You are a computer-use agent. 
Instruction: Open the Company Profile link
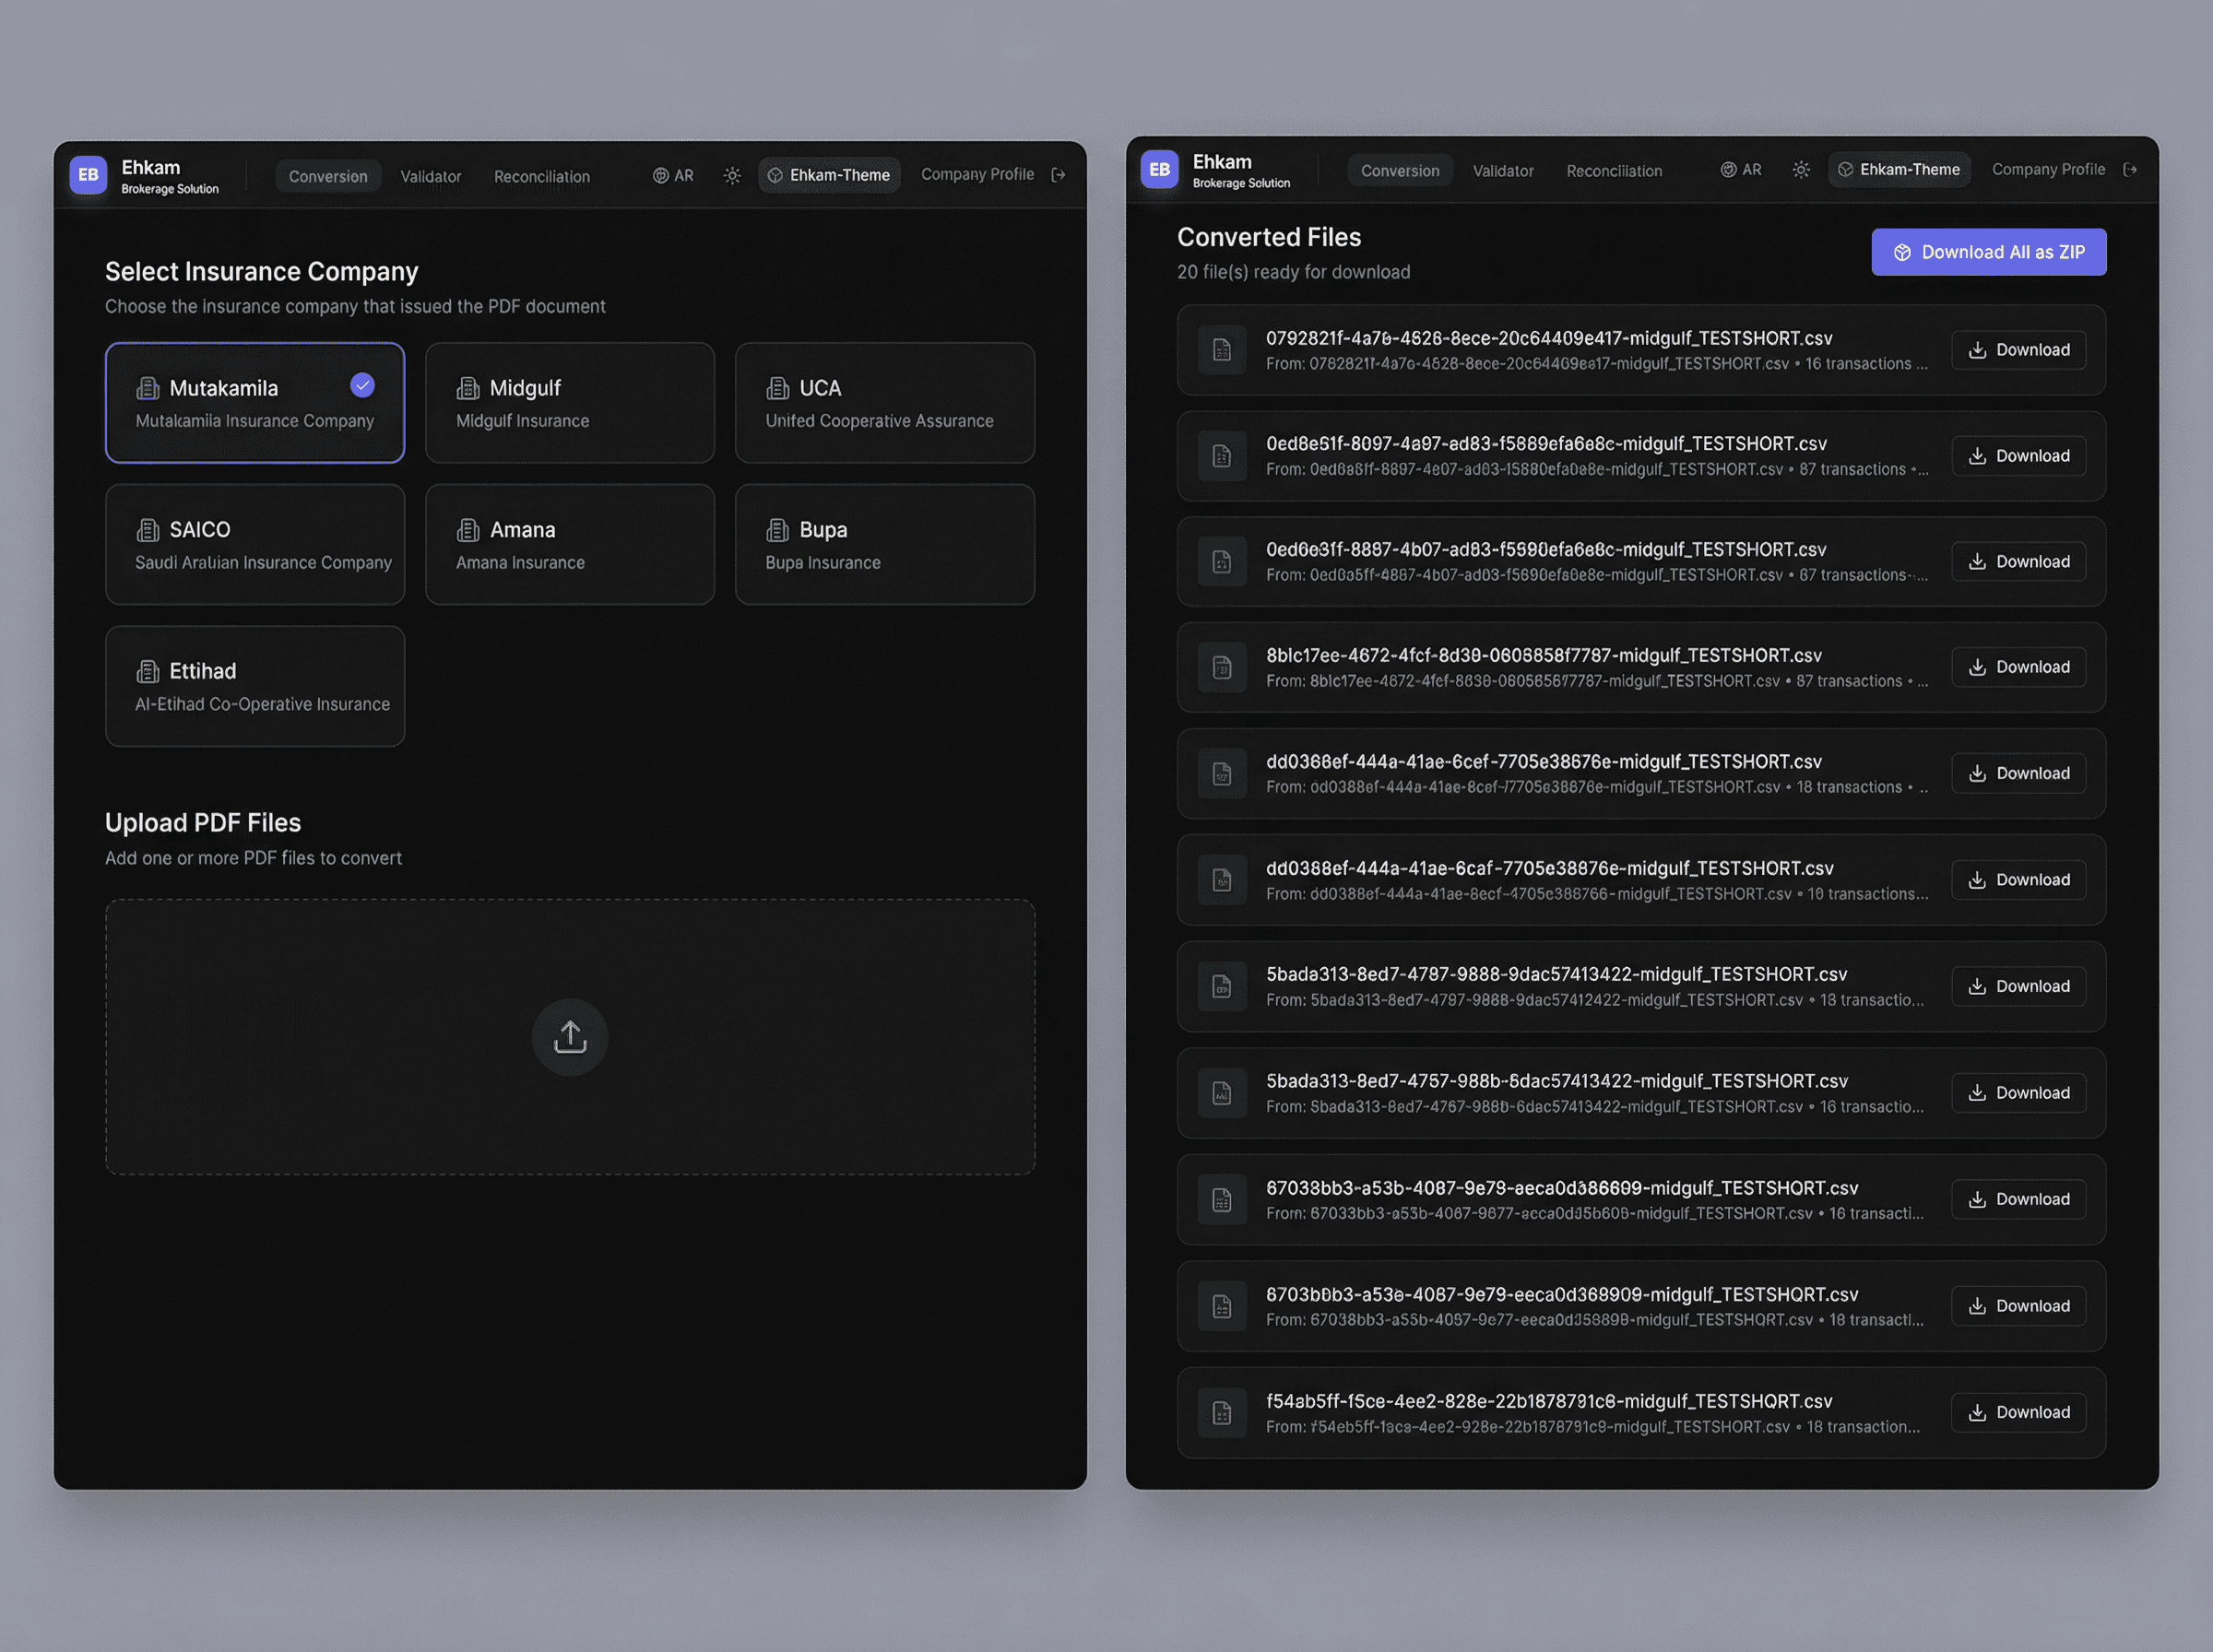click(977, 174)
